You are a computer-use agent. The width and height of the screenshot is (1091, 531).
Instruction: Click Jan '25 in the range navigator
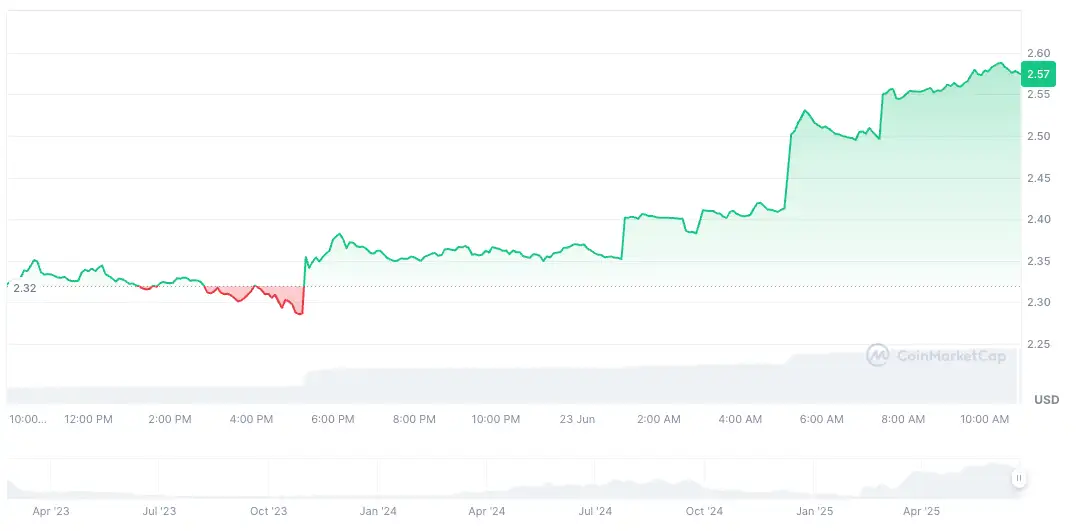814,511
